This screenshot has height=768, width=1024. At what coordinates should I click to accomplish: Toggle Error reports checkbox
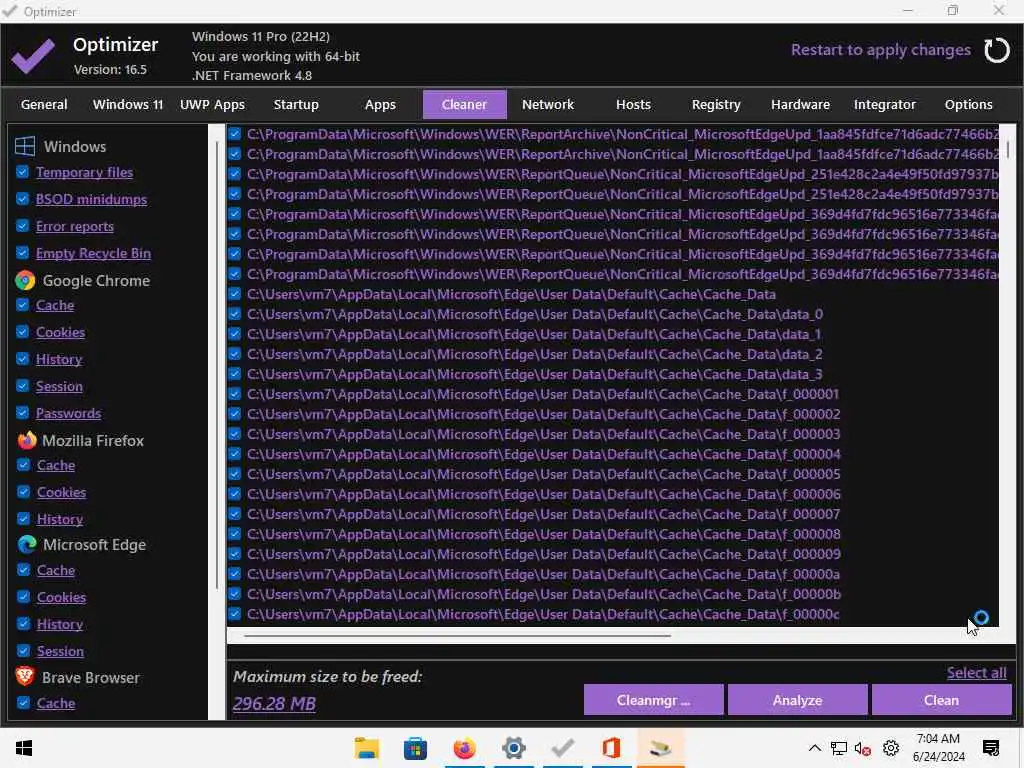[x=22, y=226]
